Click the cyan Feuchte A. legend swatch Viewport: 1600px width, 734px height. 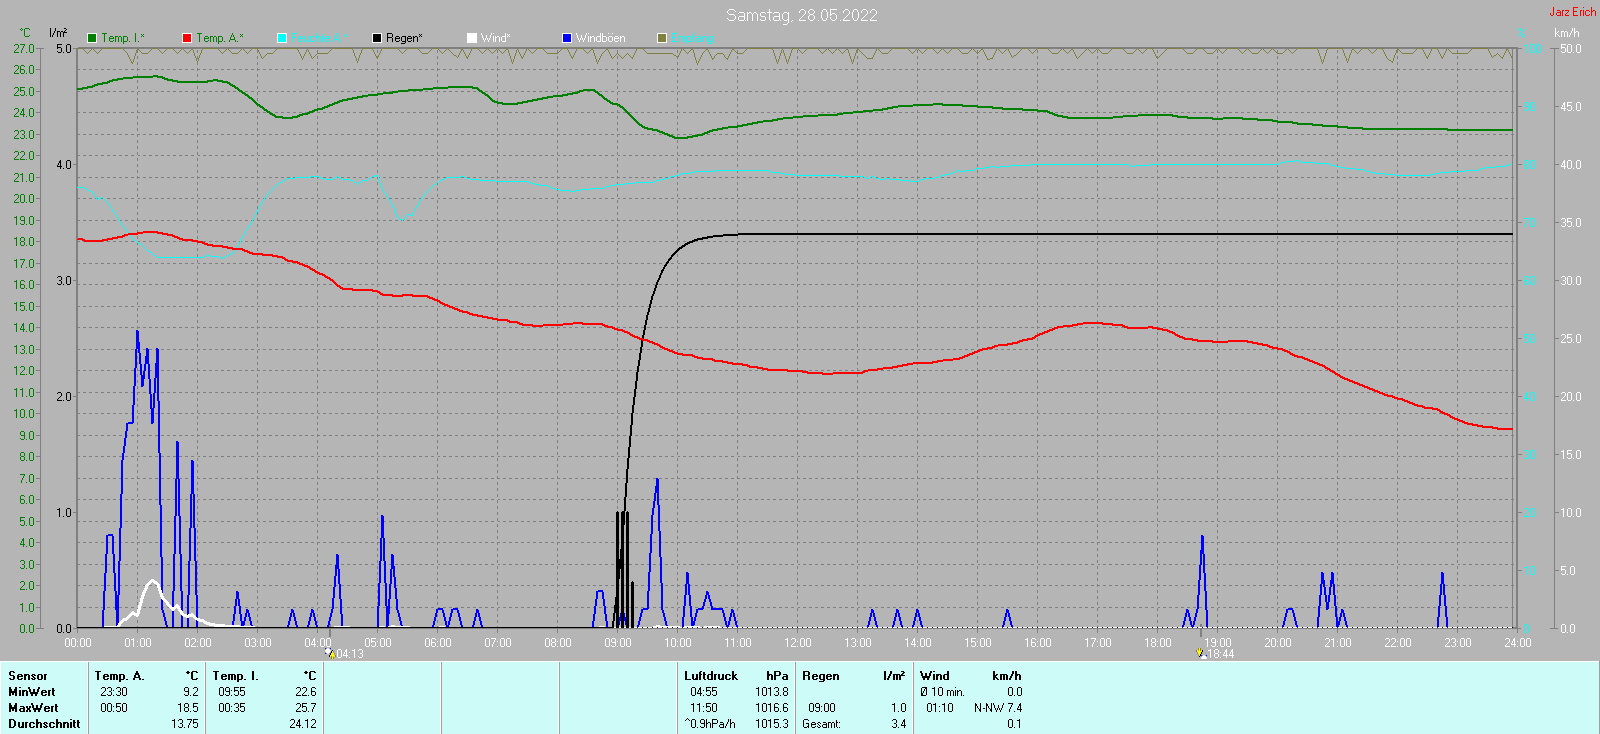(x=282, y=38)
